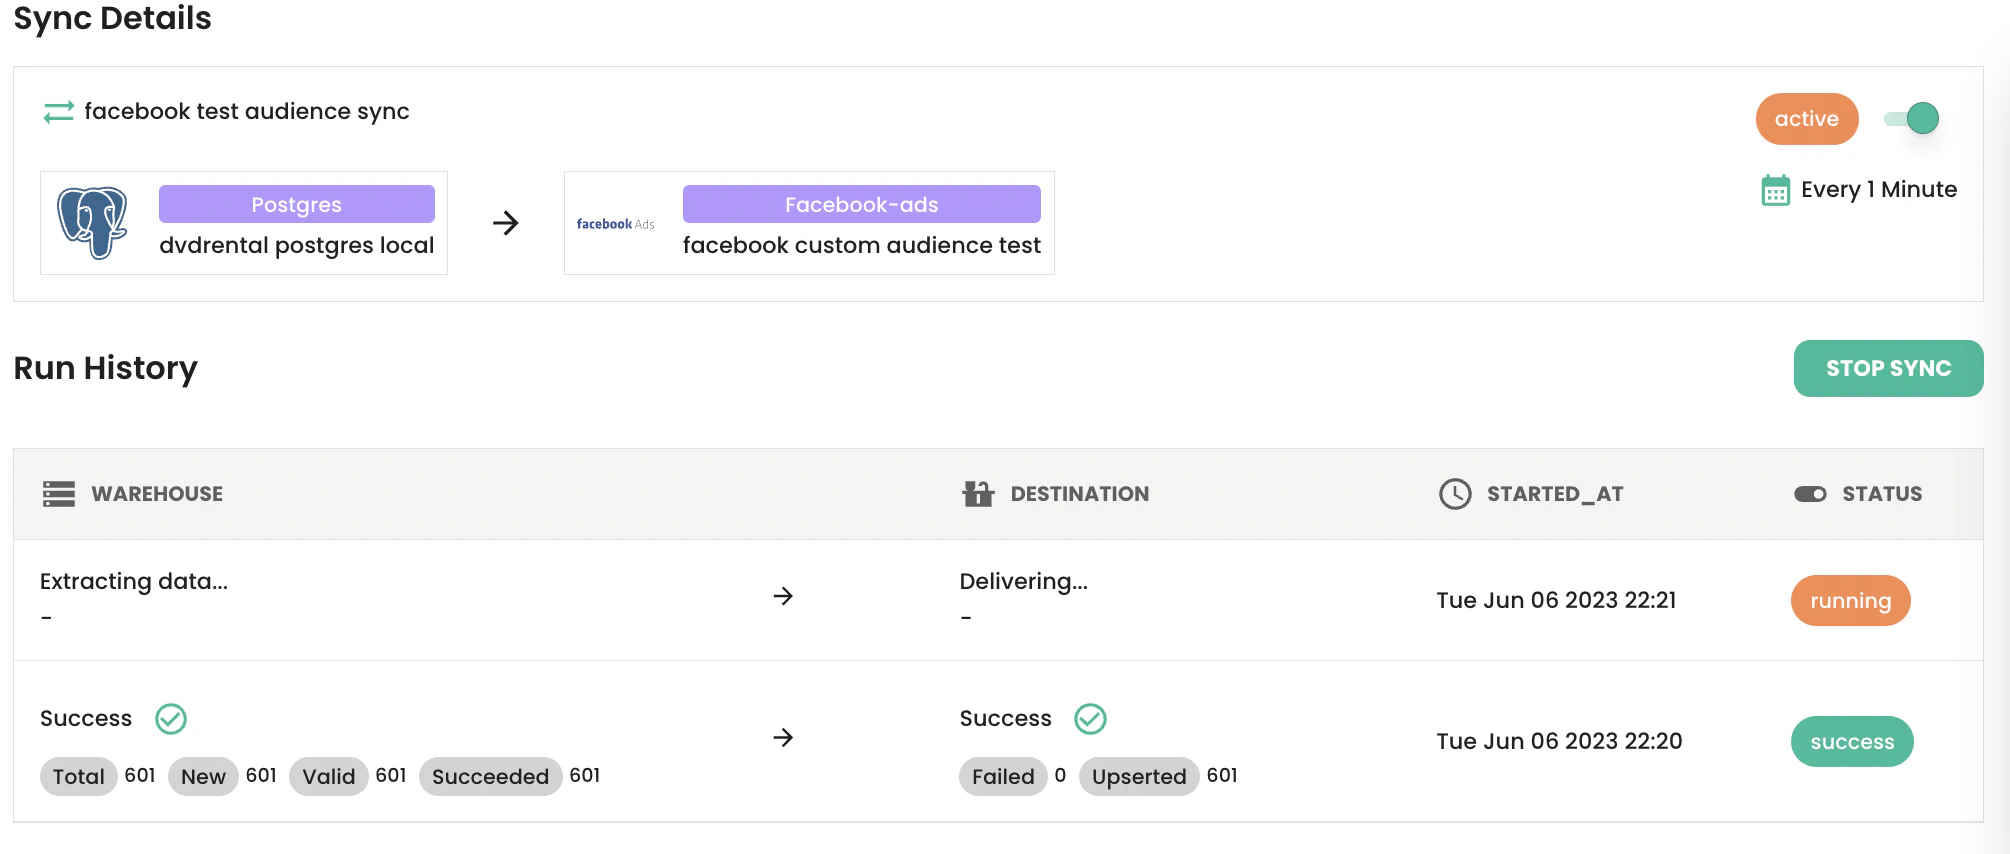
Task: Toggle the sync active switch off
Action: pyautogui.click(x=1912, y=118)
